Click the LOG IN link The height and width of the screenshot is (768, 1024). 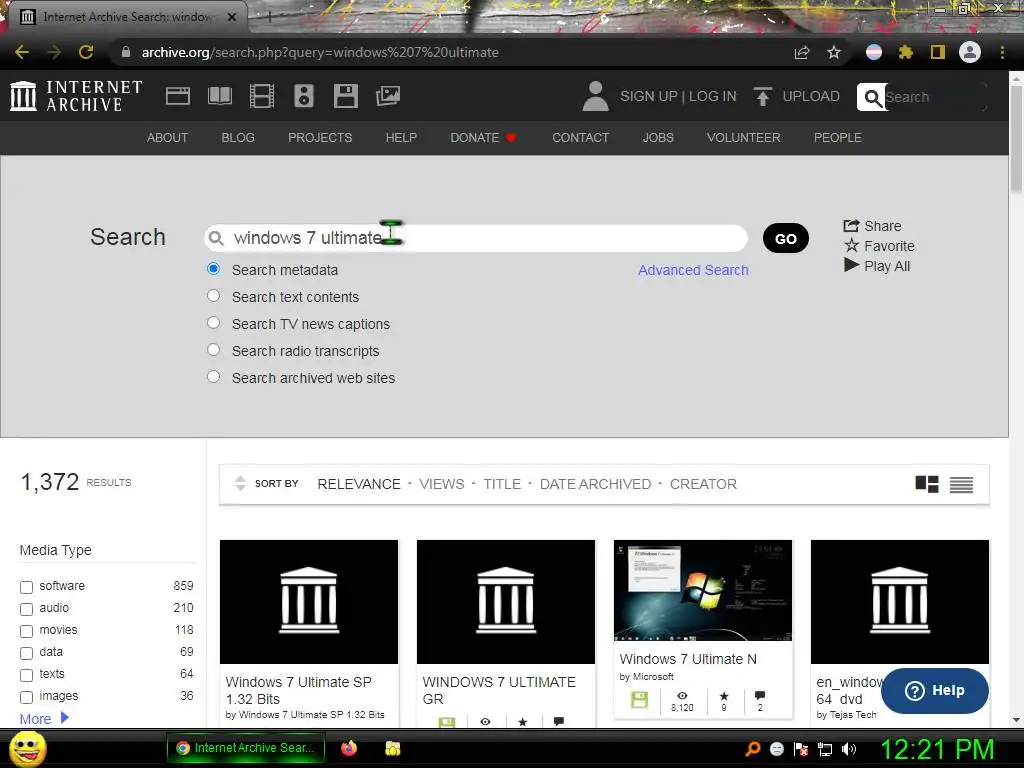(x=712, y=96)
